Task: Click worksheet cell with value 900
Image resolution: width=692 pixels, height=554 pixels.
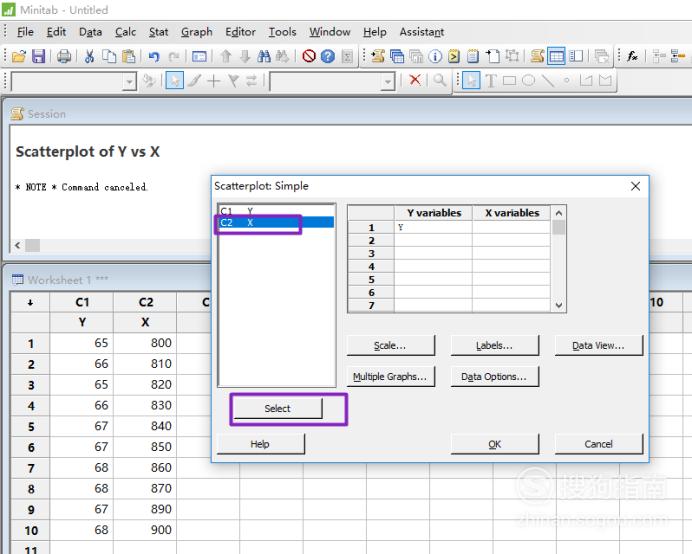Action: [145, 530]
